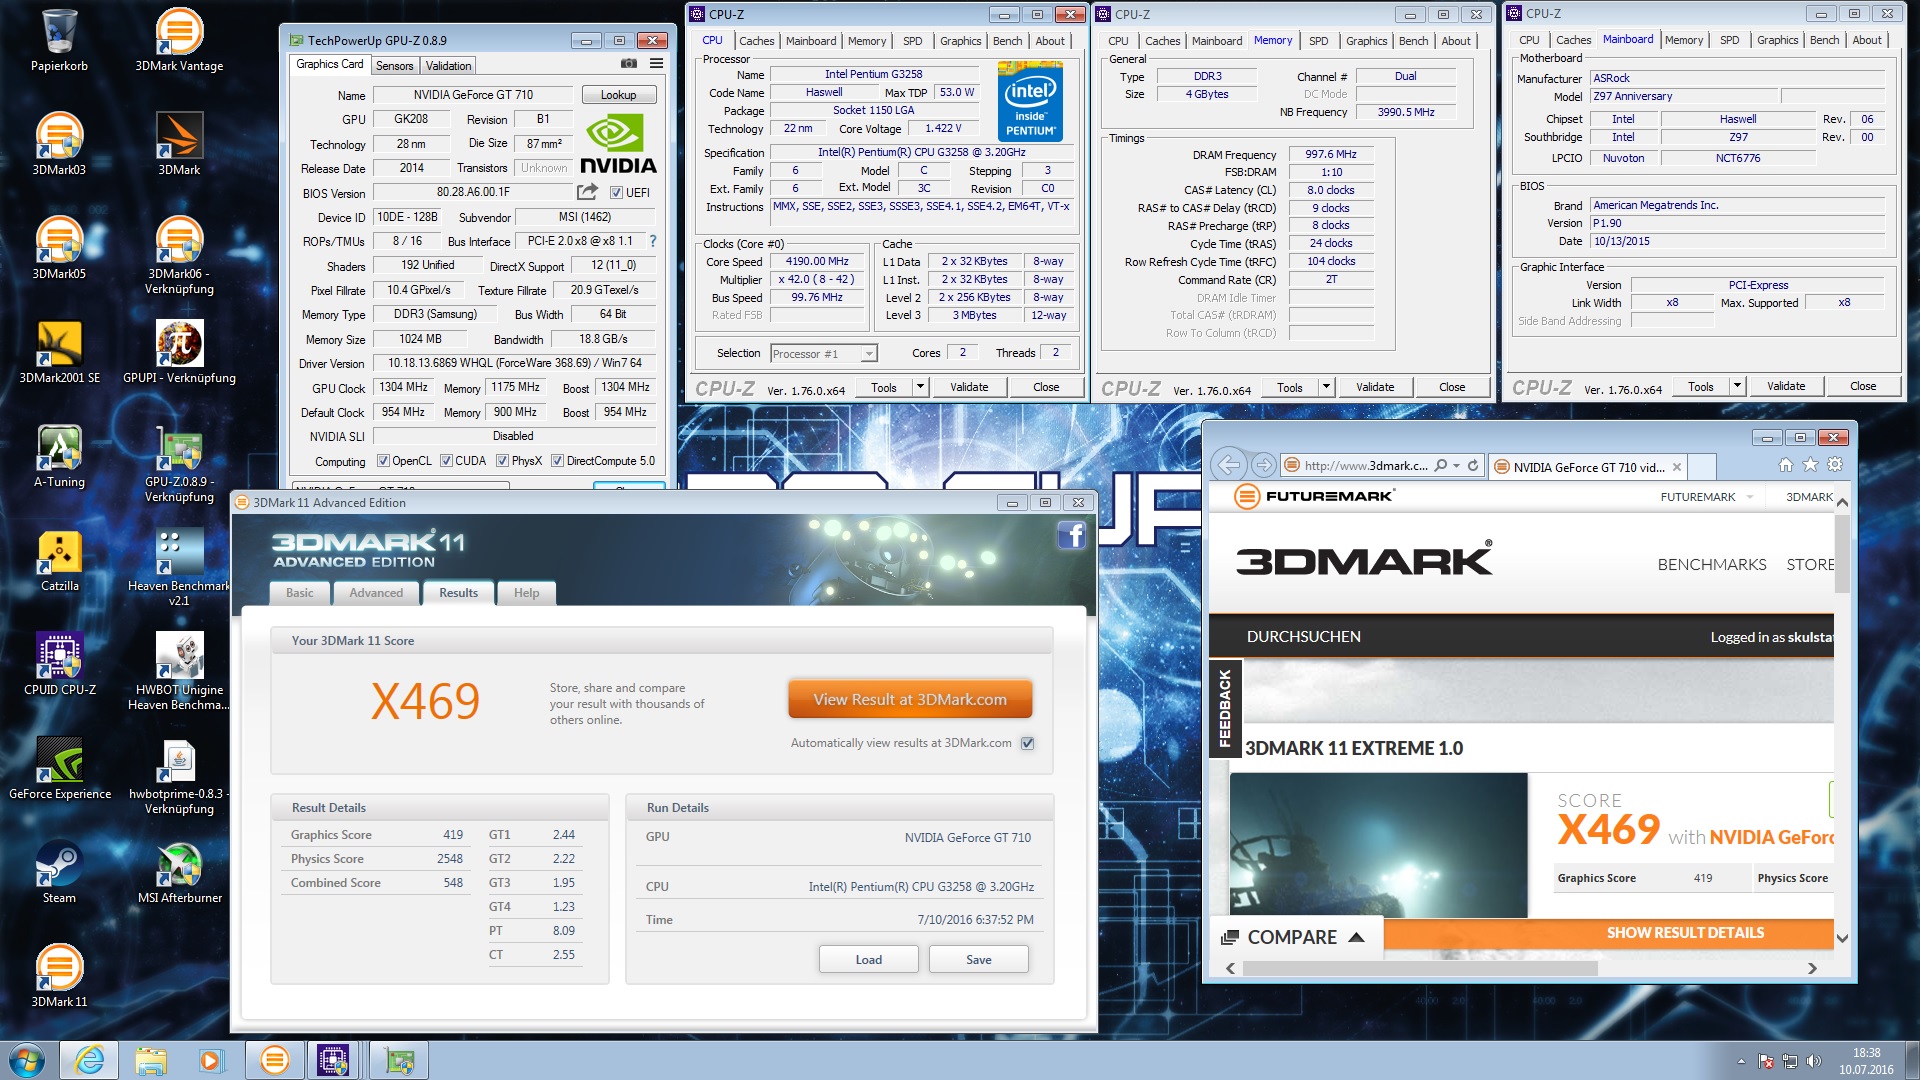Viewport: 1920px width, 1080px height.
Task: Open Caches tab in first CPU-Z window
Action: 756,41
